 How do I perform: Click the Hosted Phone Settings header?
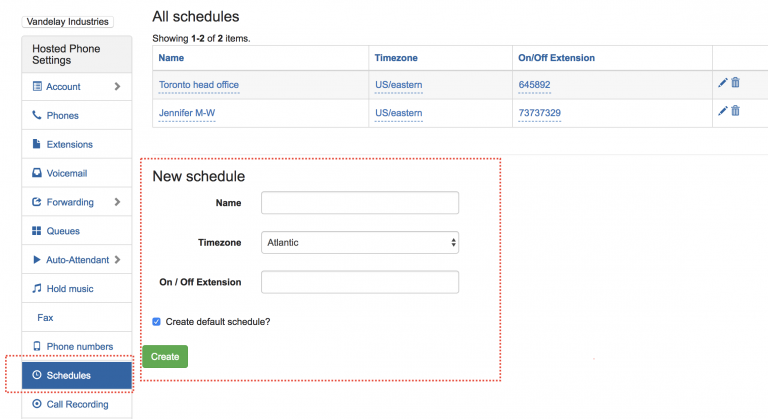(77, 54)
